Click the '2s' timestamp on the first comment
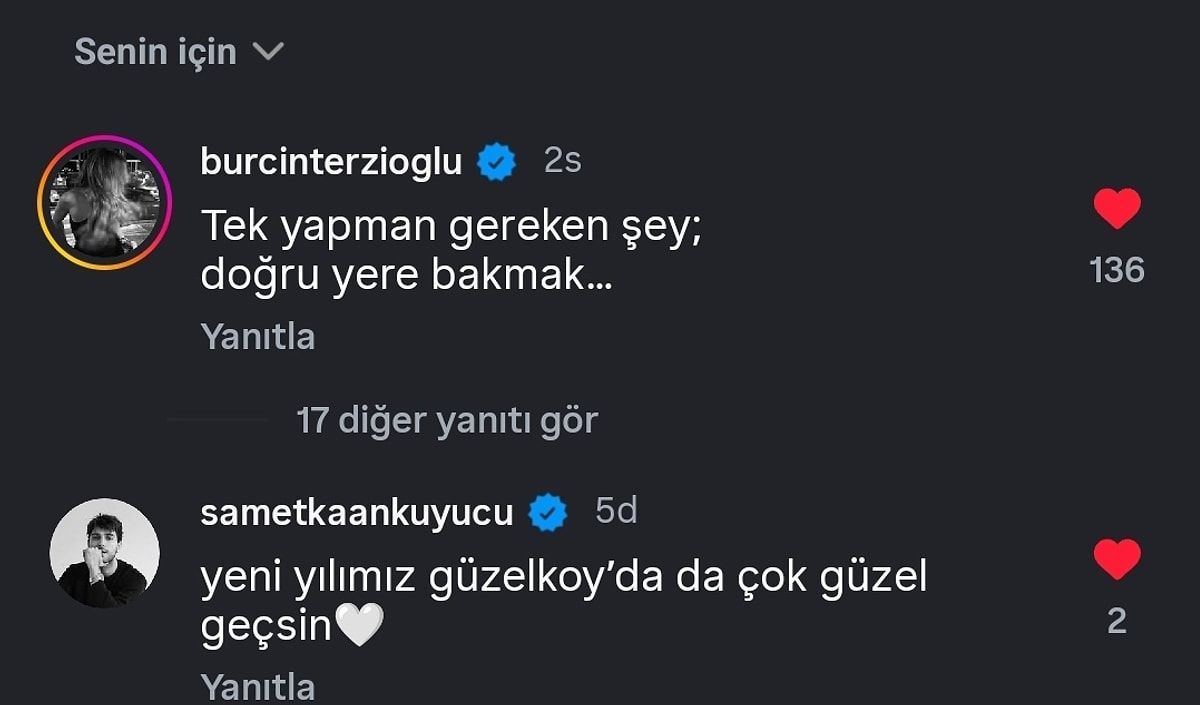Image resolution: width=1200 pixels, height=705 pixels. coord(563,160)
